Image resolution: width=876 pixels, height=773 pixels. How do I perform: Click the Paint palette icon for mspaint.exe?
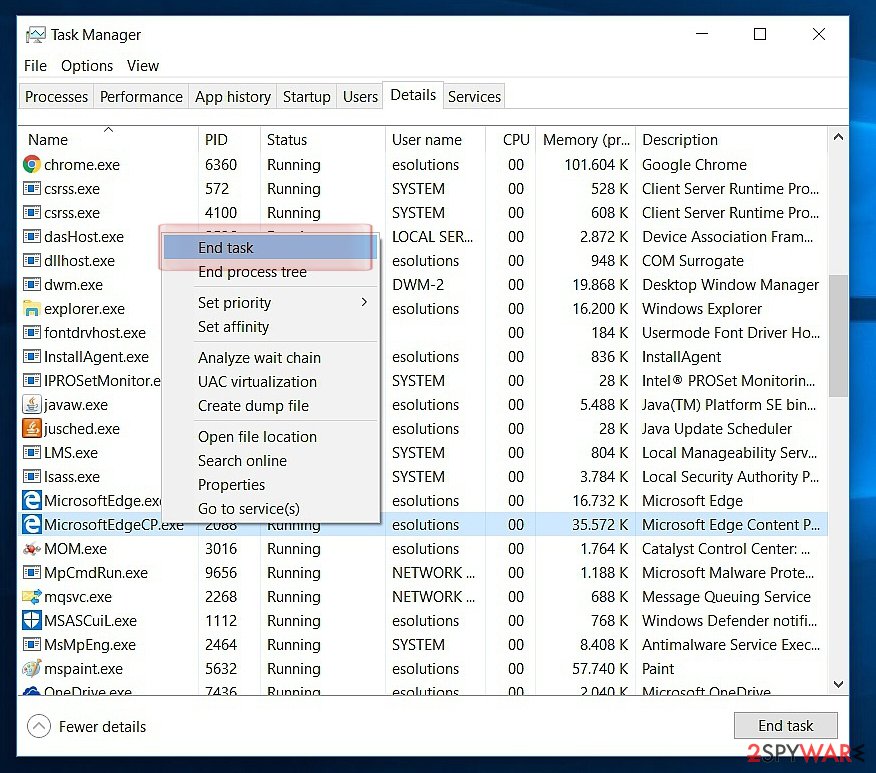32,668
